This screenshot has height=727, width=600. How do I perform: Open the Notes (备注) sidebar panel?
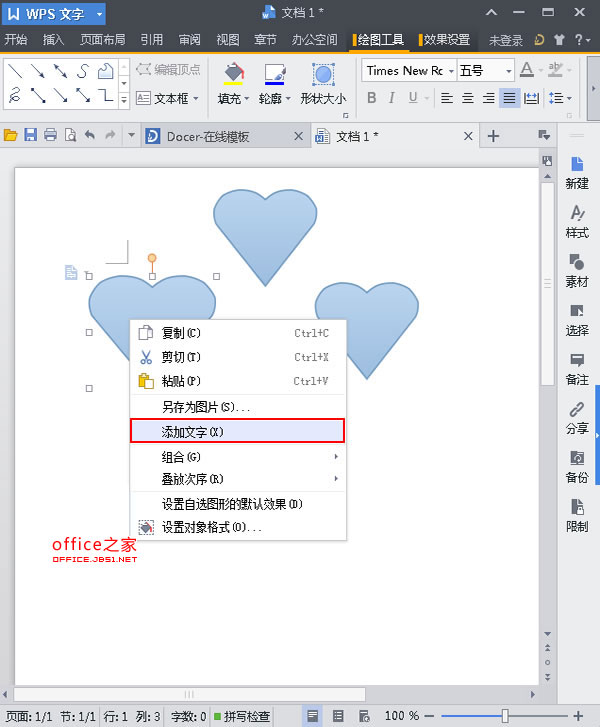pos(577,369)
